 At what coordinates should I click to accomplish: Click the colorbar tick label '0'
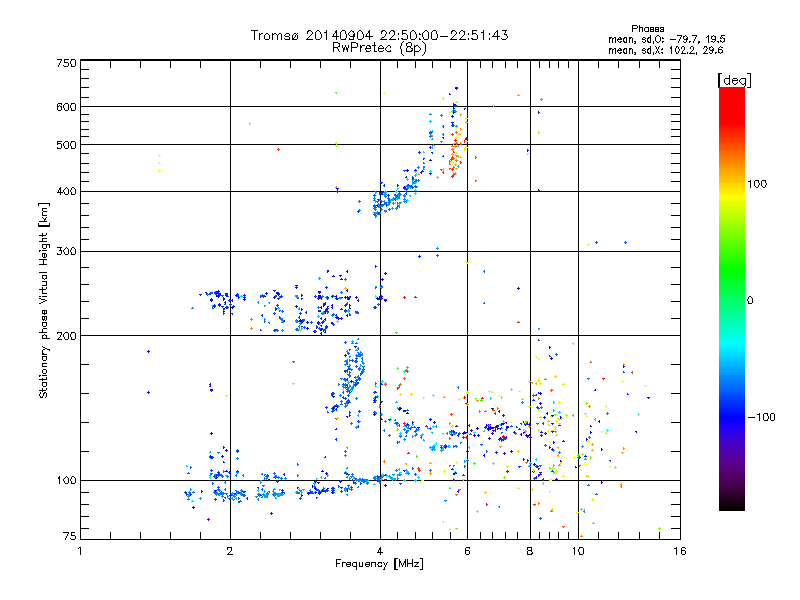tap(750, 301)
